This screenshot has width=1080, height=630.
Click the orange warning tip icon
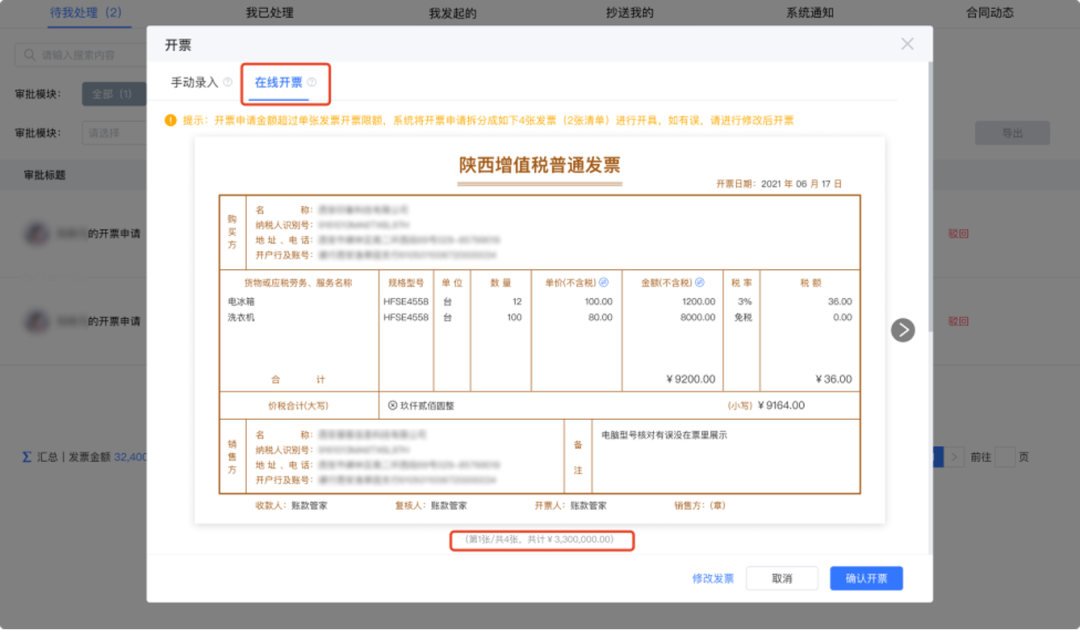point(172,120)
